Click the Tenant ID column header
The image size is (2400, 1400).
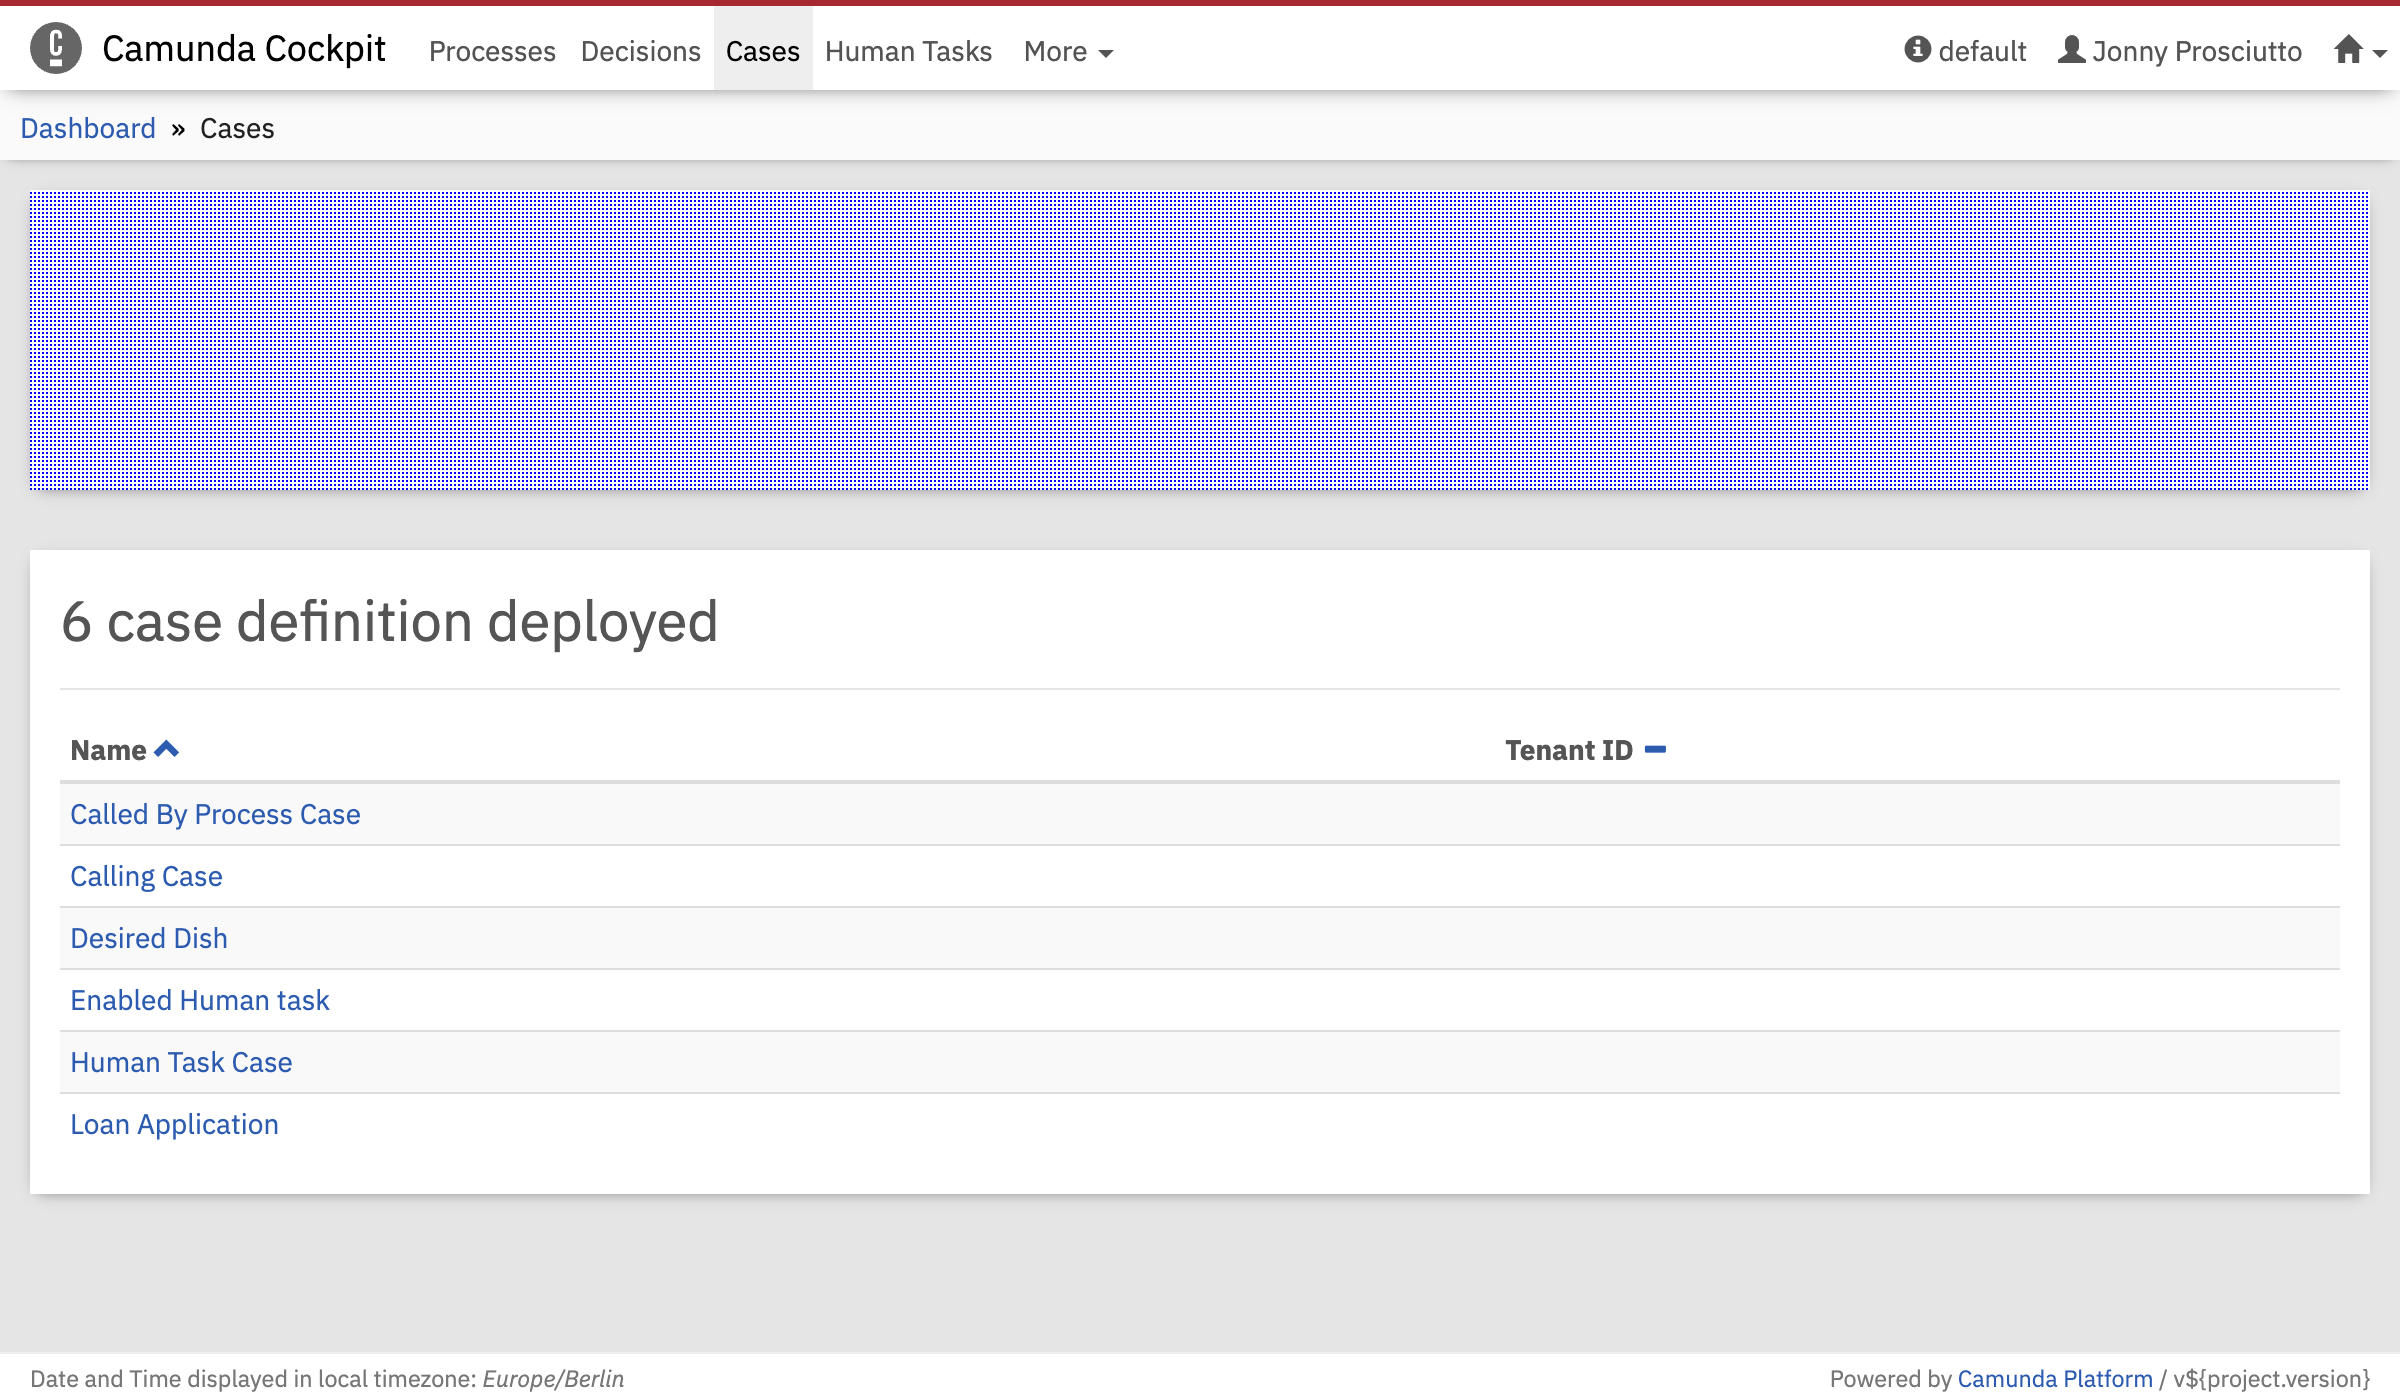click(1569, 750)
